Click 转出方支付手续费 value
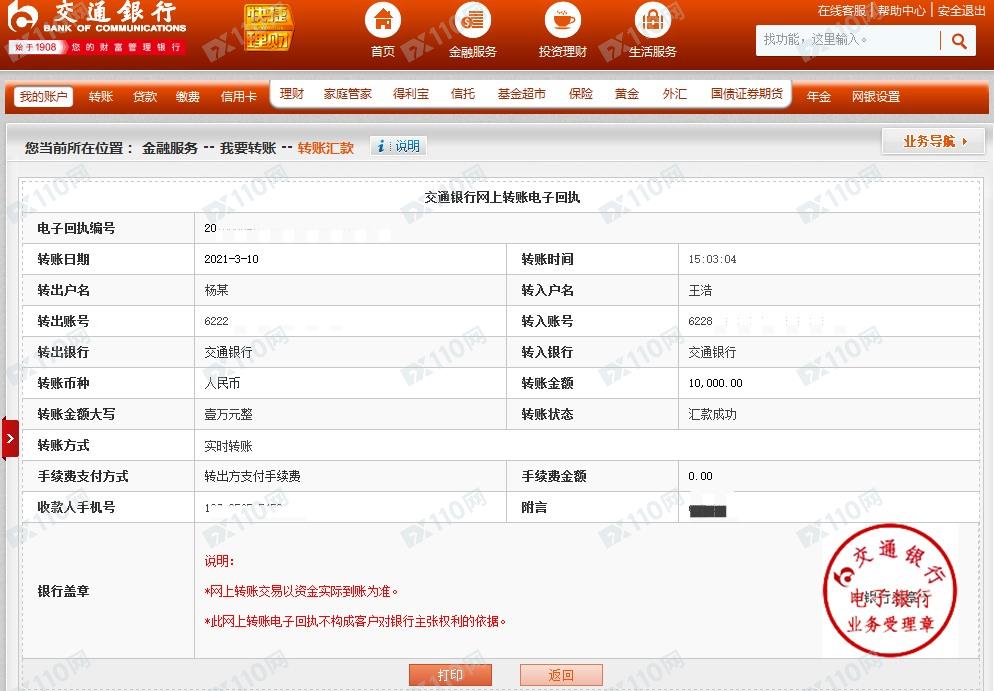994x691 pixels. tap(252, 476)
